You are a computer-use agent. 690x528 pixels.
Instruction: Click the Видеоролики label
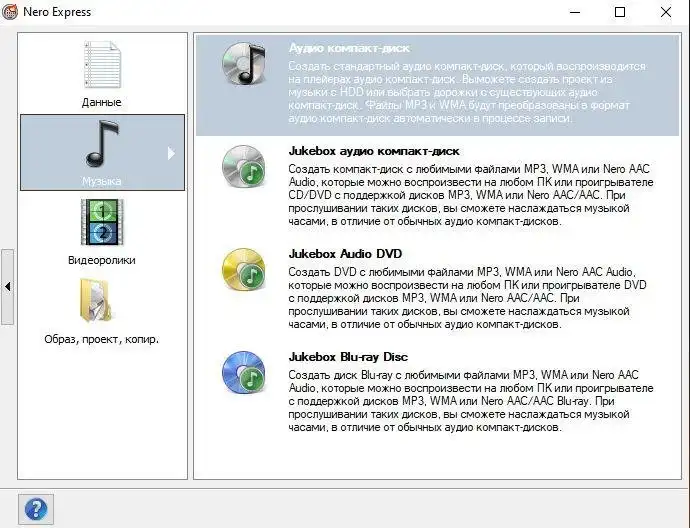pyautogui.click(x=102, y=260)
